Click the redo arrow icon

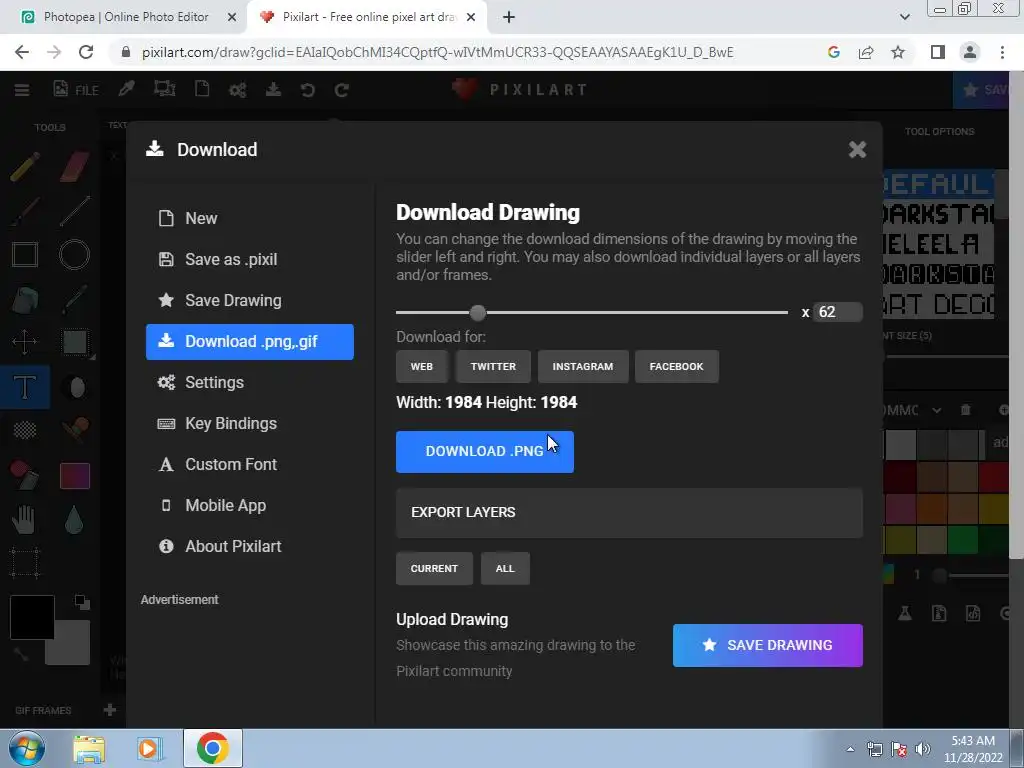342,89
